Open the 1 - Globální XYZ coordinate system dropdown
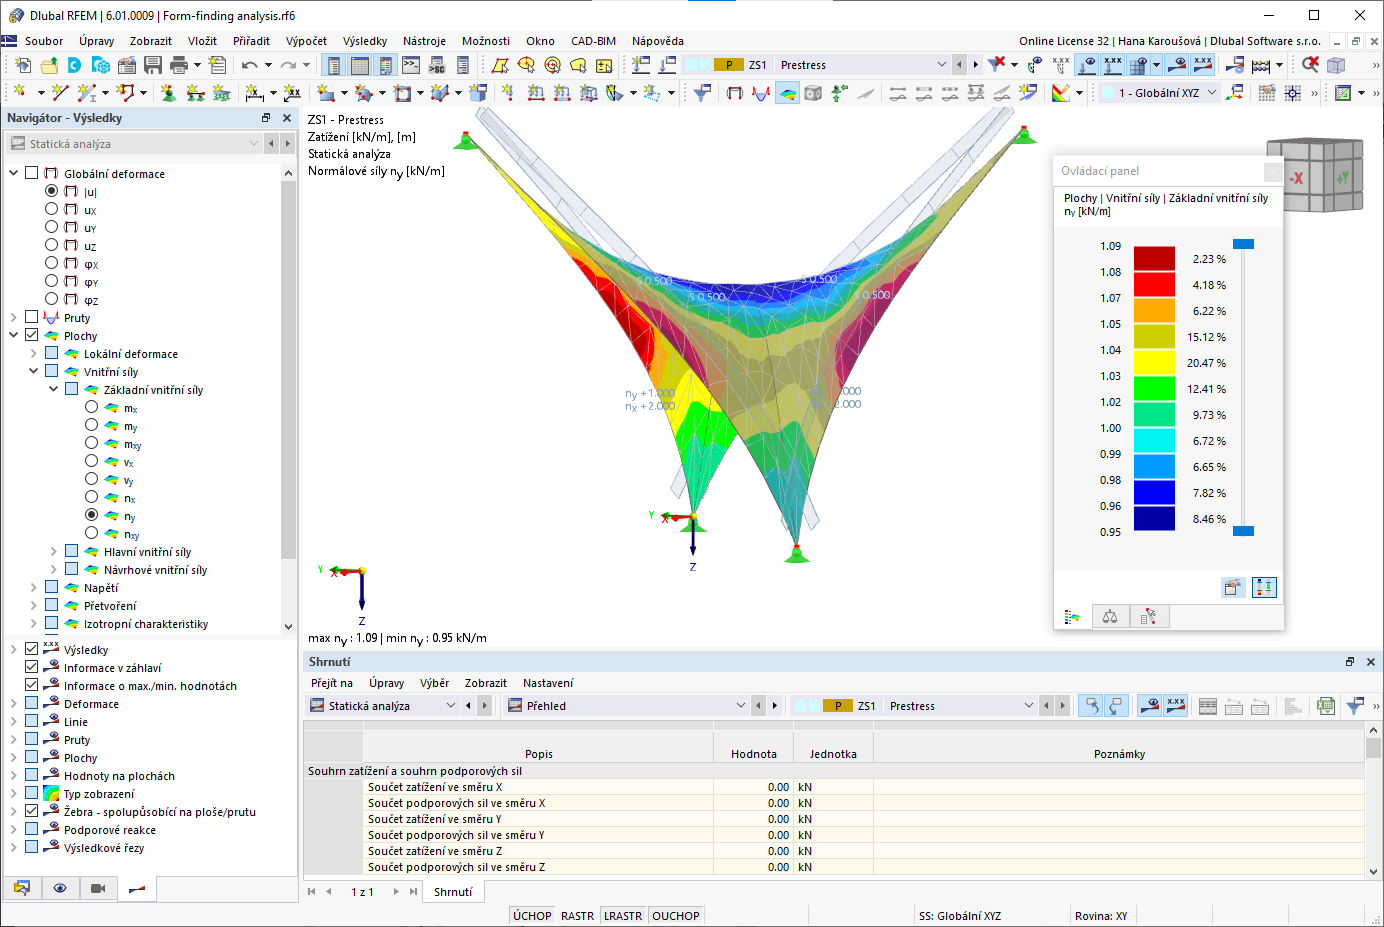This screenshot has width=1384, height=927. [1212, 93]
